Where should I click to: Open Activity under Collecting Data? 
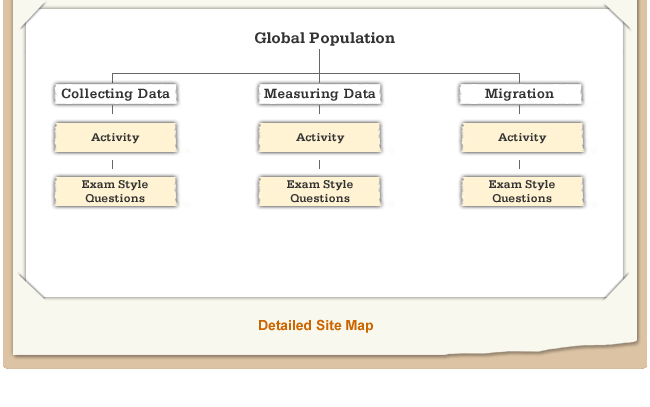[x=115, y=137]
